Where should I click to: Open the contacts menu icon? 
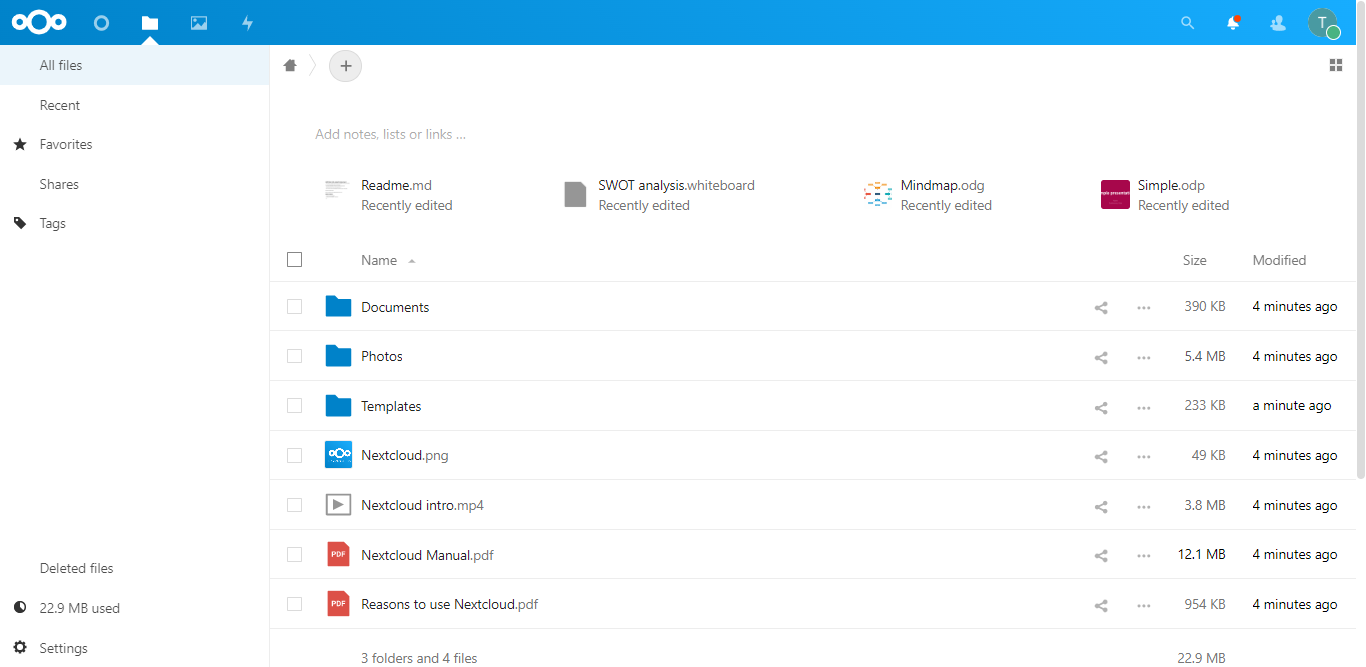click(x=1278, y=22)
